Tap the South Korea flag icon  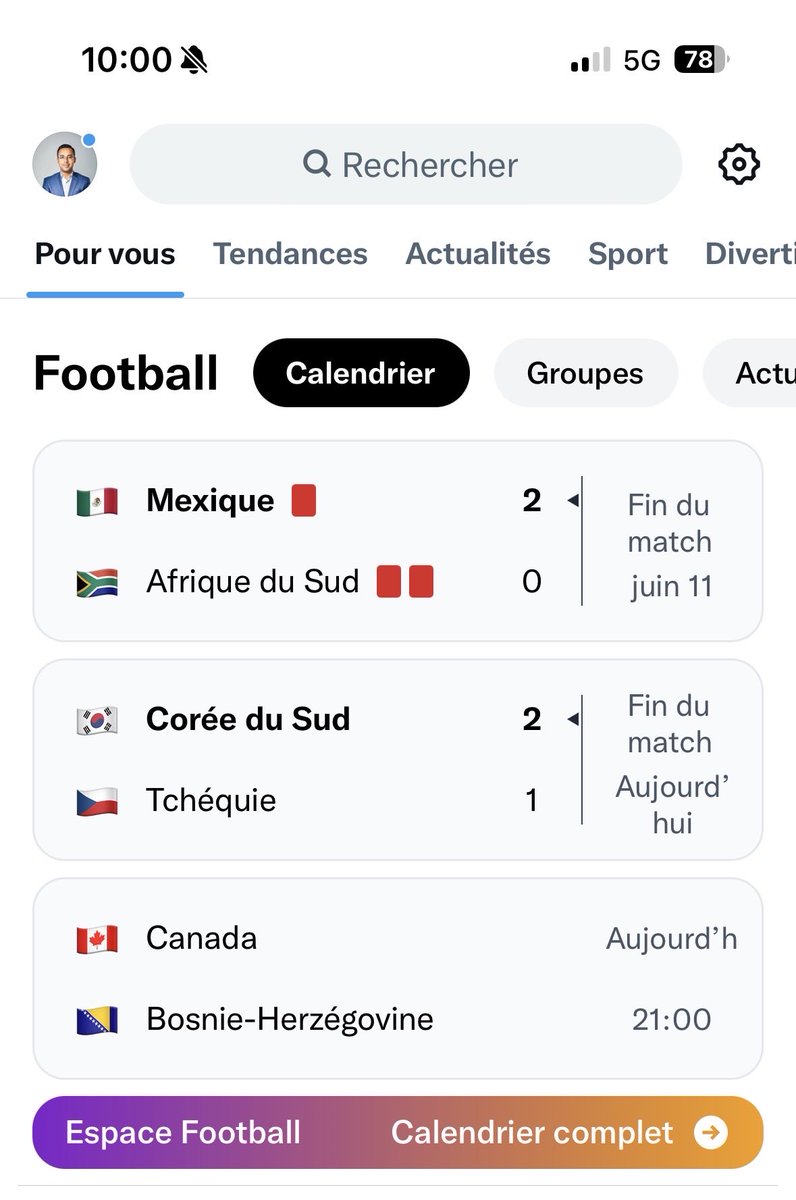(97, 720)
